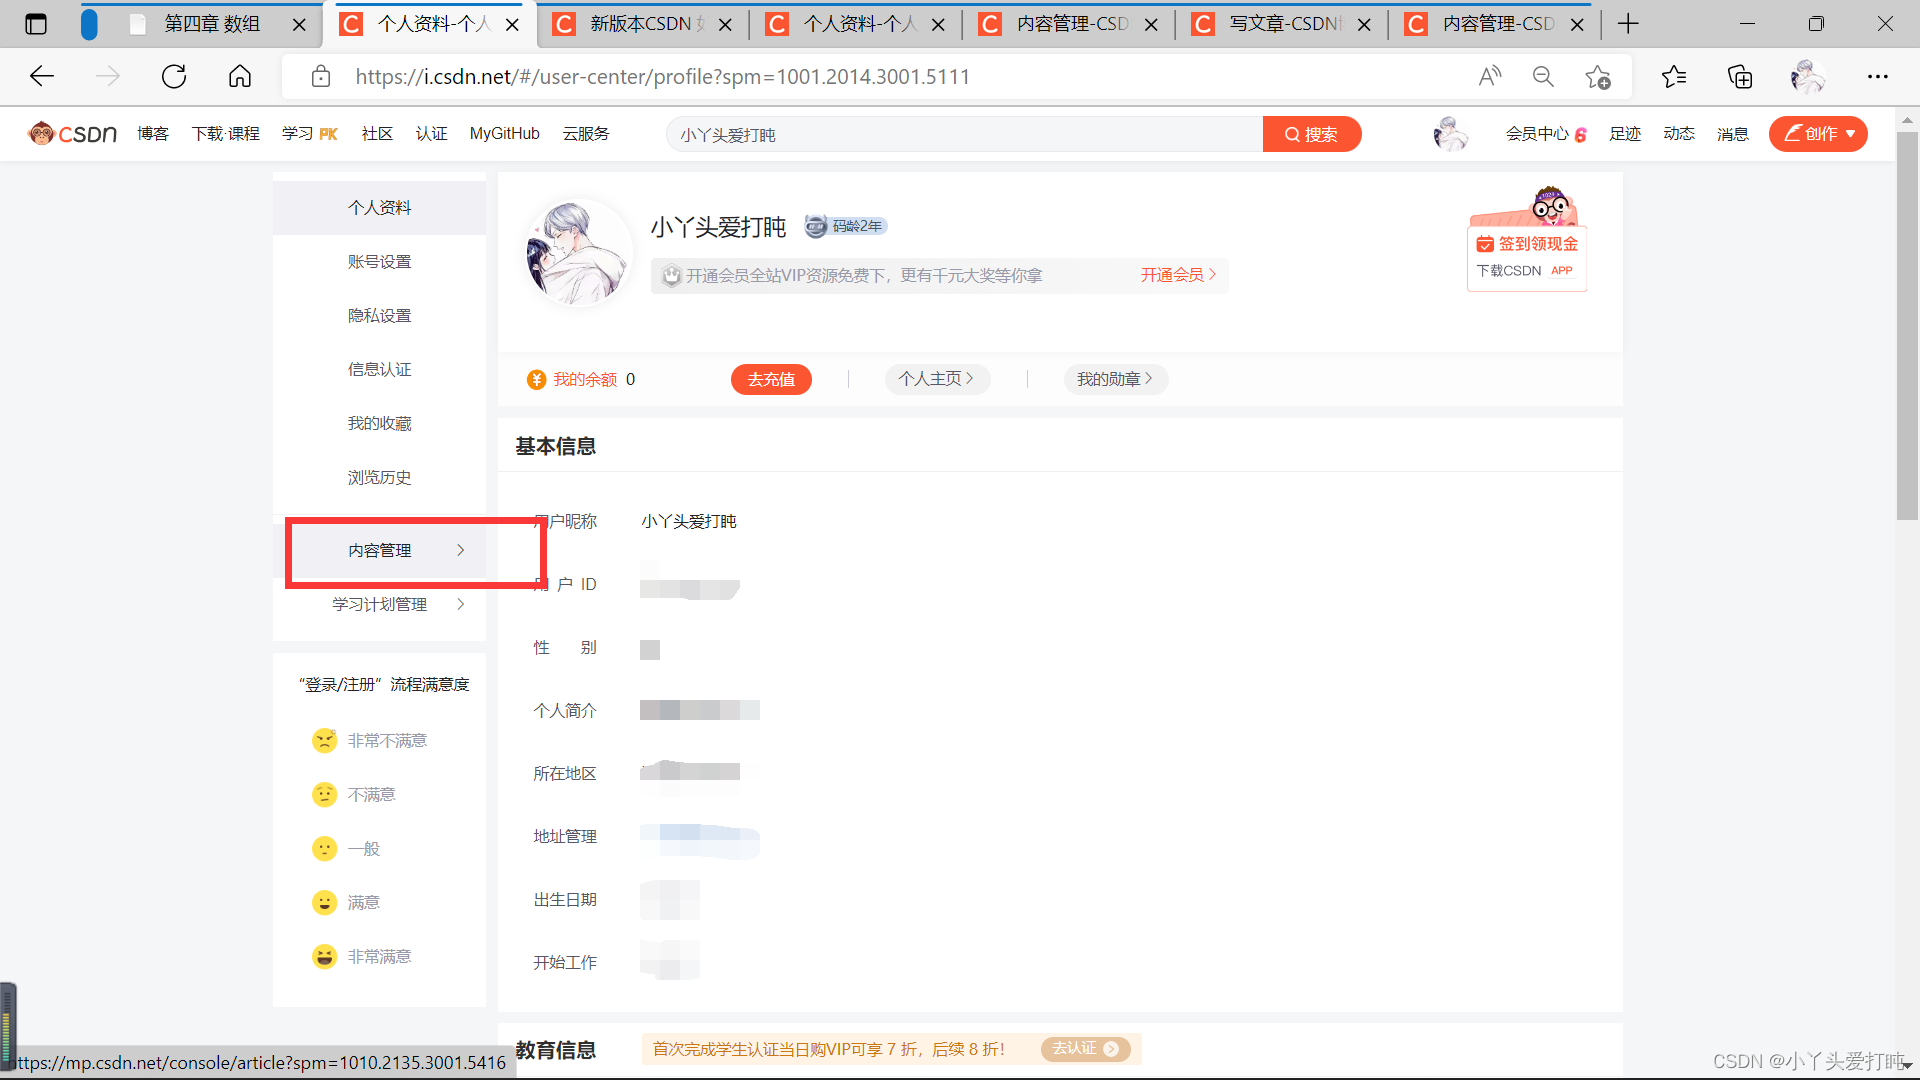The width and height of the screenshot is (1920, 1080).
Task: Open the browser settings ellipsis menu
Action: click(x=1877, y=77)
